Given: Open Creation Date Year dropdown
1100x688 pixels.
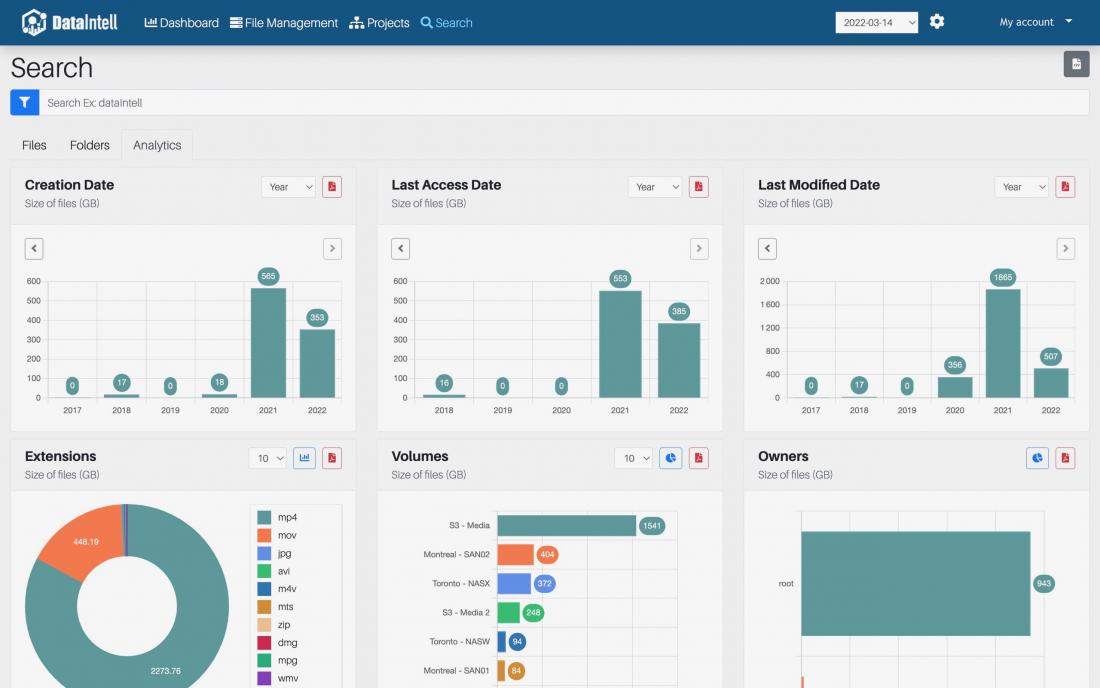Looking at the screenshot, I should (288, 187).
